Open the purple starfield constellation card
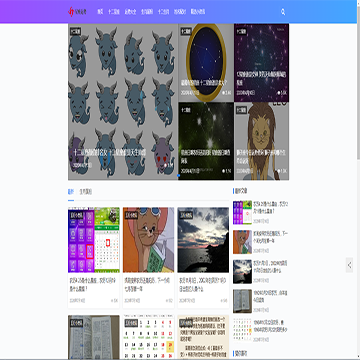The width and height of the screenshot is (360, 360). pyautogui.click(x=262, y=63)
